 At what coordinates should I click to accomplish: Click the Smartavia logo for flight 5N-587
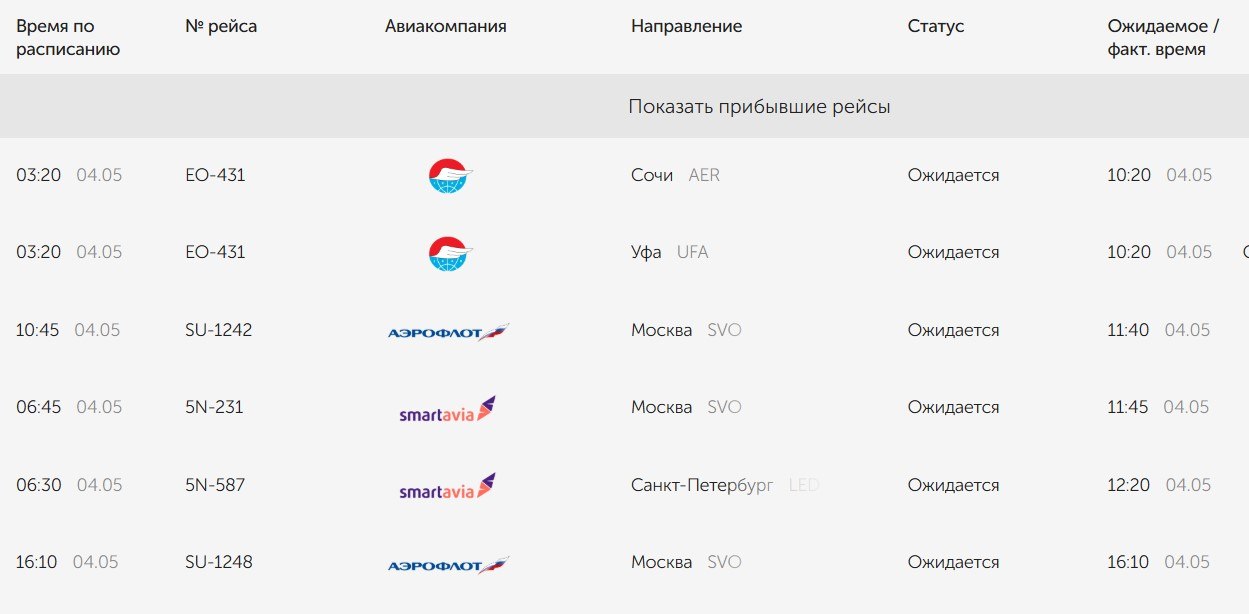pos(447,486)
